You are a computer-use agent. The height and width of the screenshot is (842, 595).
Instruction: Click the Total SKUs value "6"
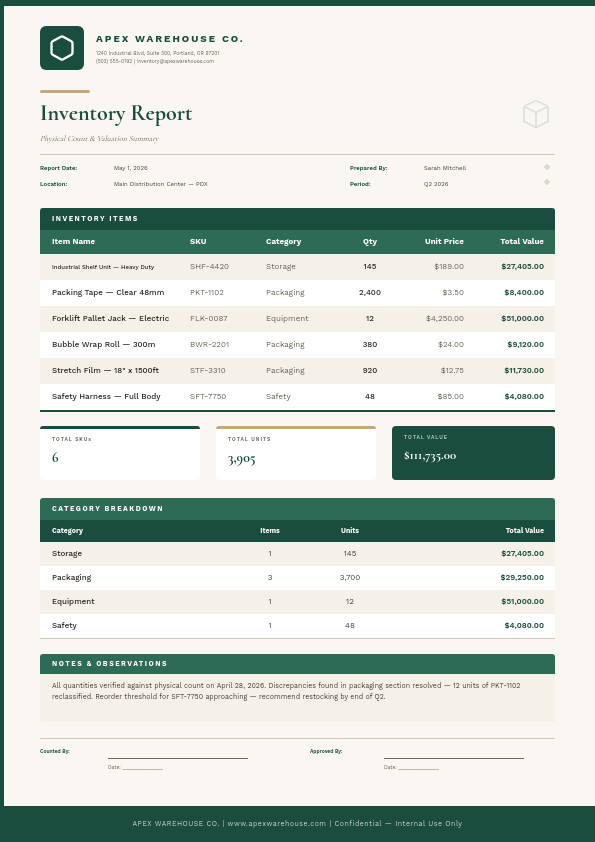[x=55, y=458]
